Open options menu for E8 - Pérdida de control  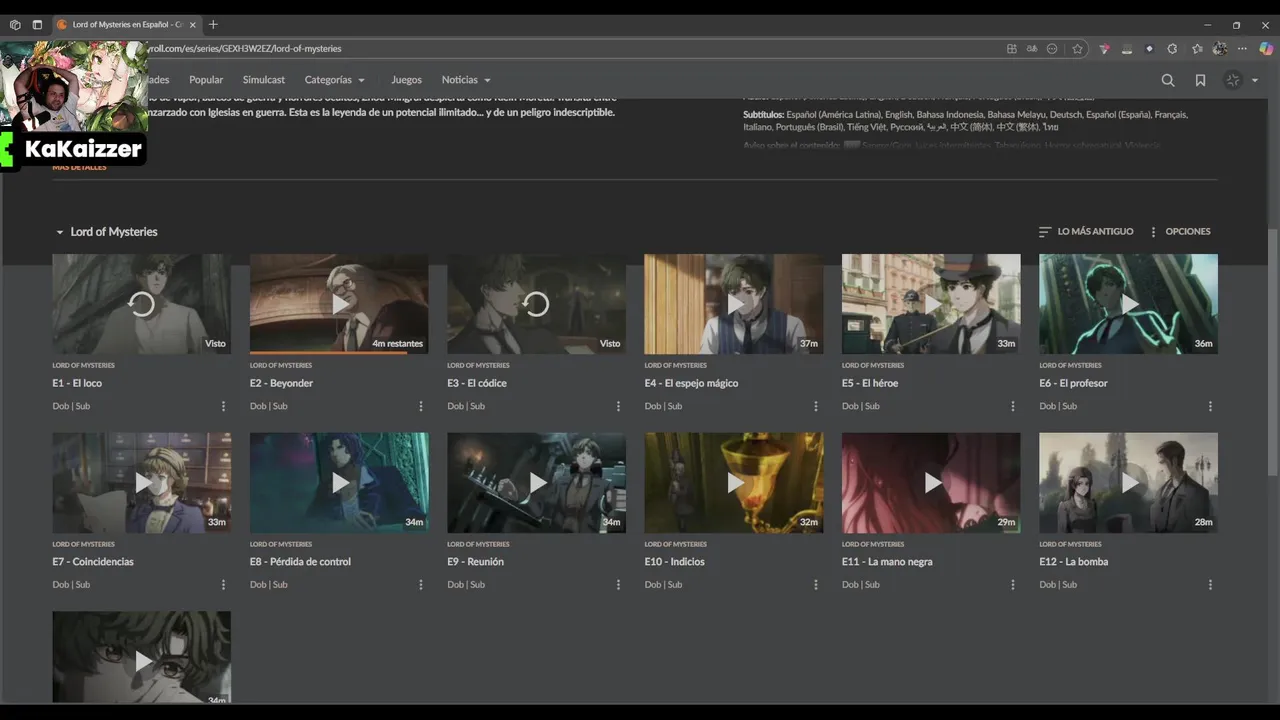(x=421, y=585)
